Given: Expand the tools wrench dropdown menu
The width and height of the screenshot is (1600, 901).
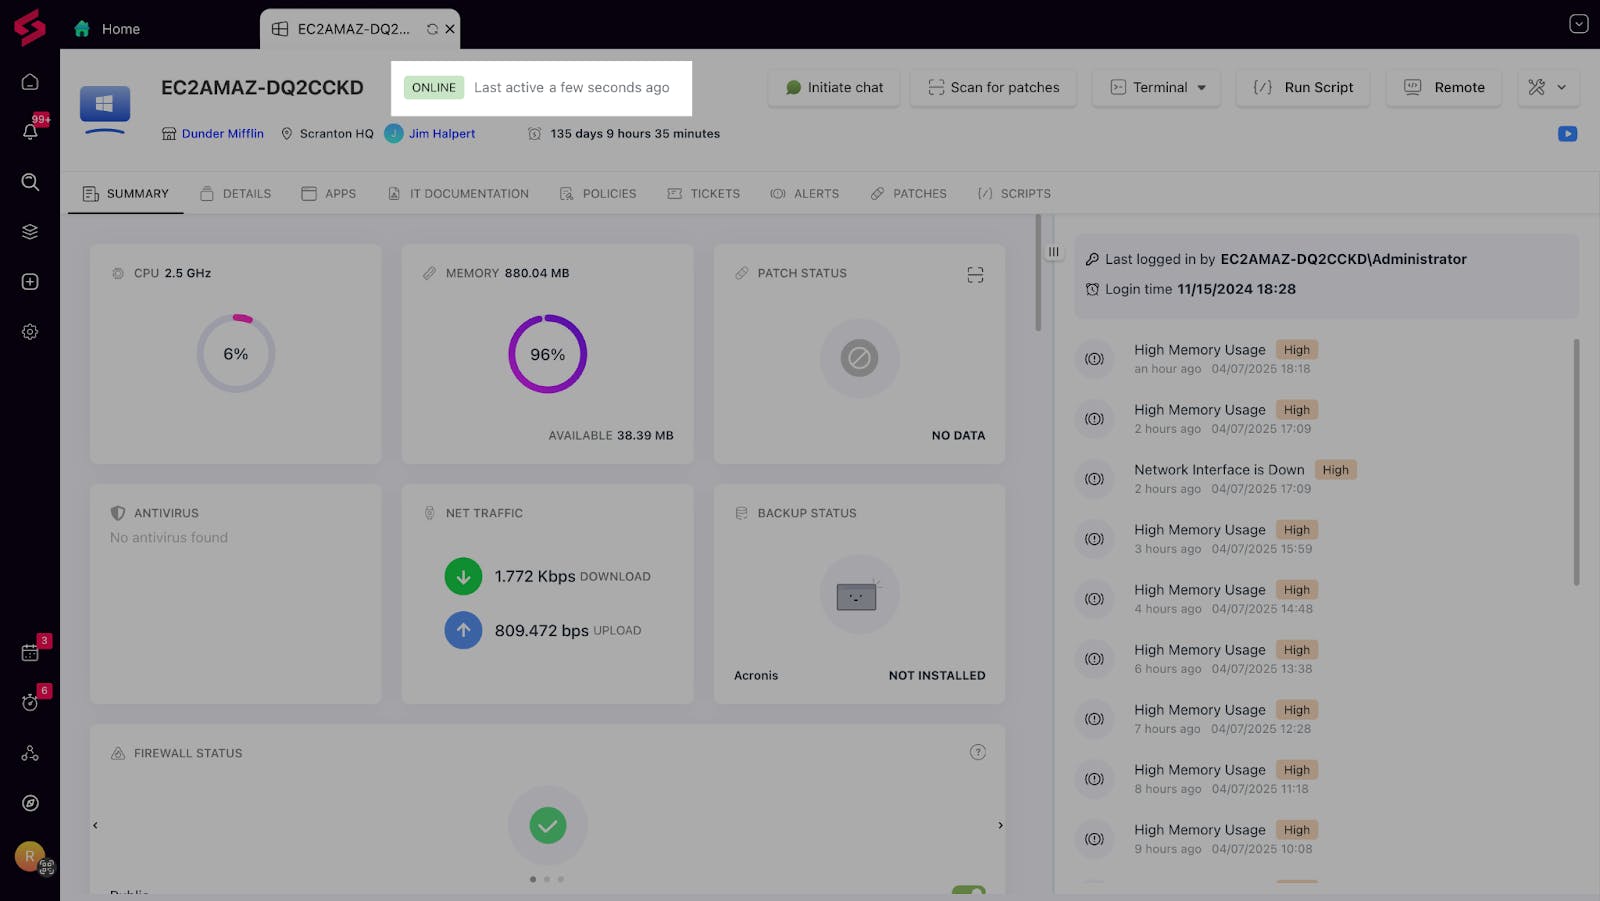Looking at the screenshot, I should tap(1548, 88).
